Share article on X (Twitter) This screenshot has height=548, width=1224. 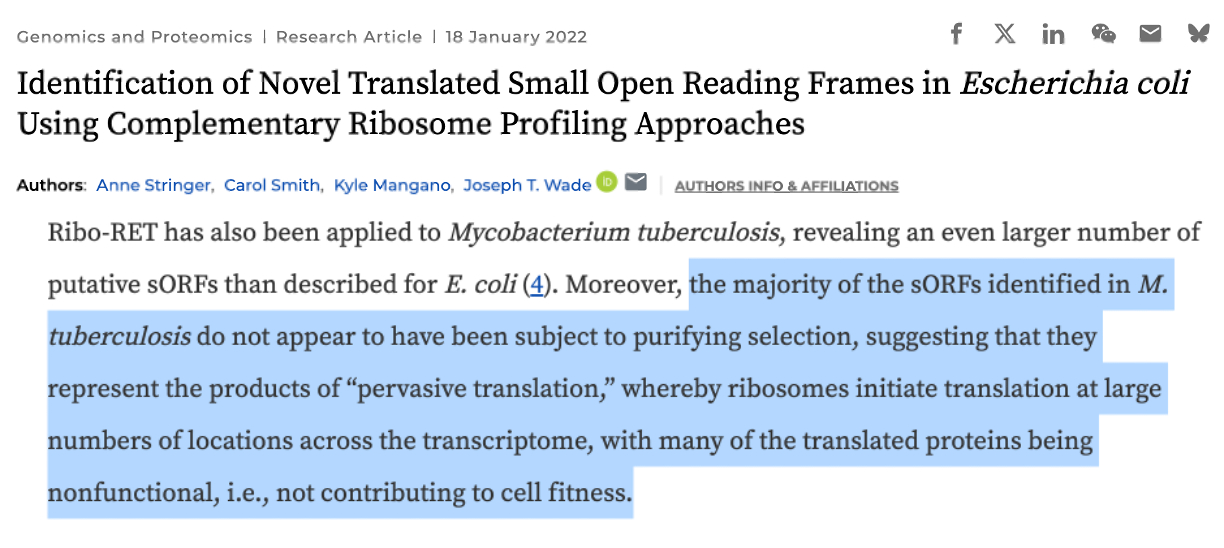click(1005, 34)
